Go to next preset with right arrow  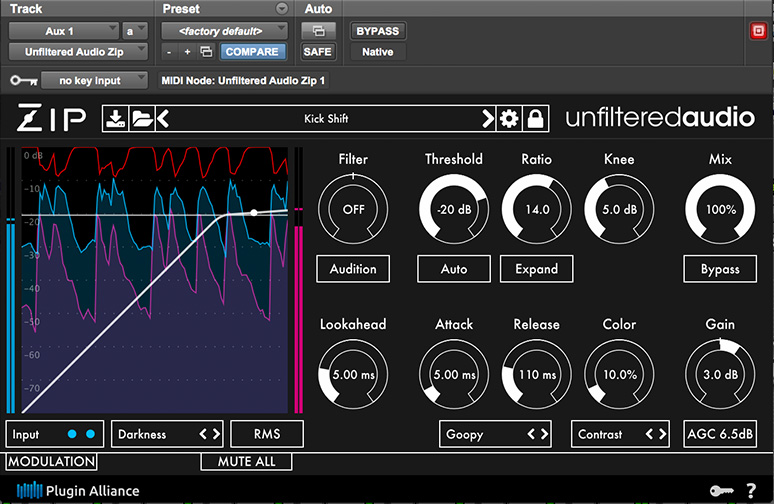(488, 119)
